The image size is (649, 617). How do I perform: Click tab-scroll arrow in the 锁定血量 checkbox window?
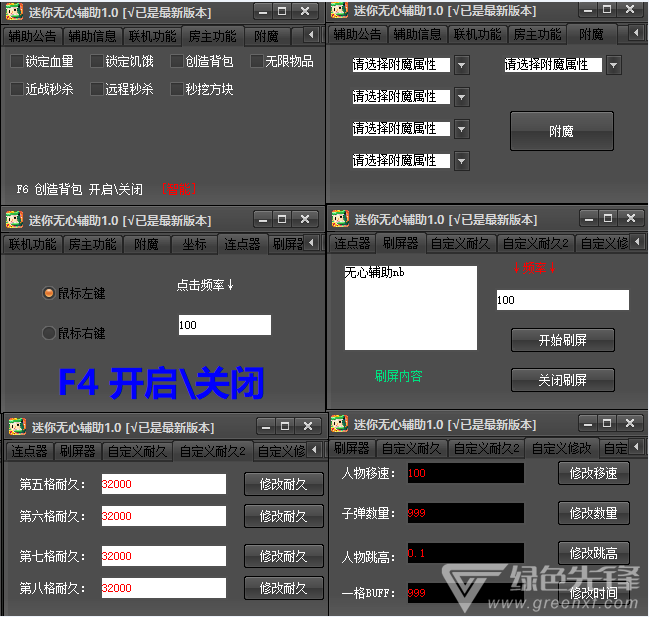[311, 35]
